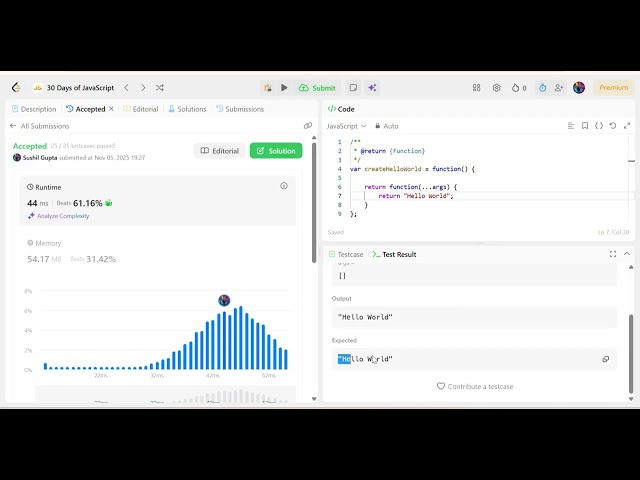Click the streak flame counter
This screenshot has height=480, width=640.
pyautogui.click(x=519, y=88)
